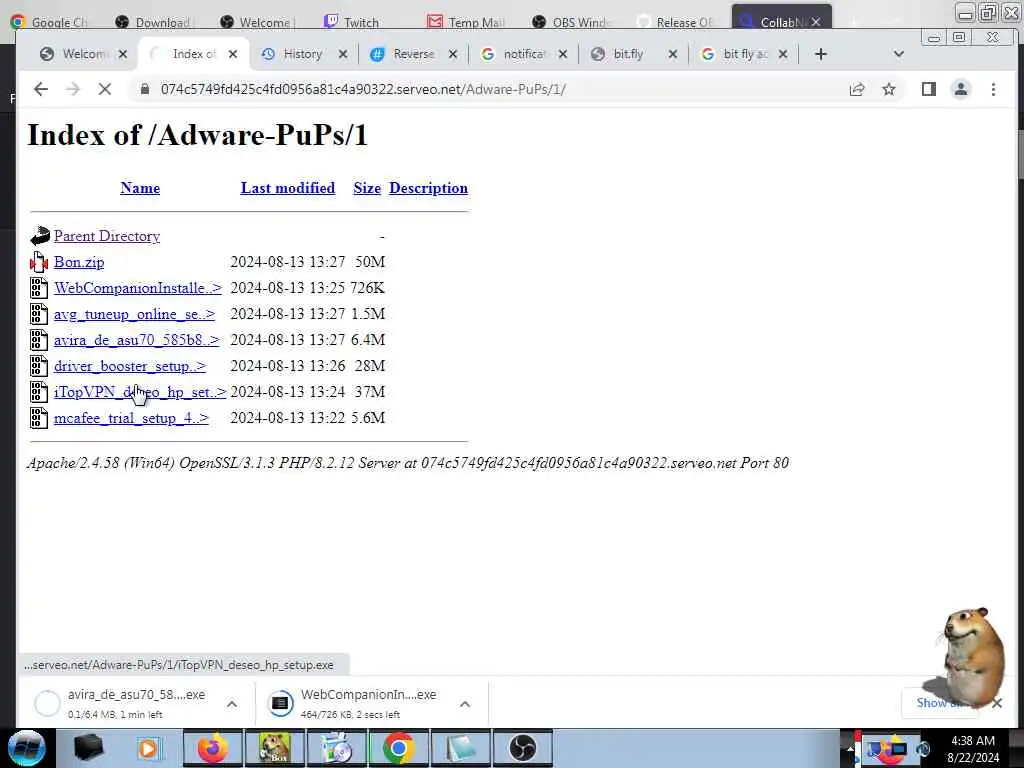The width and height of the screenshot is (1024, 768).
Task: Close the History tab
Action: coord(343,54)
